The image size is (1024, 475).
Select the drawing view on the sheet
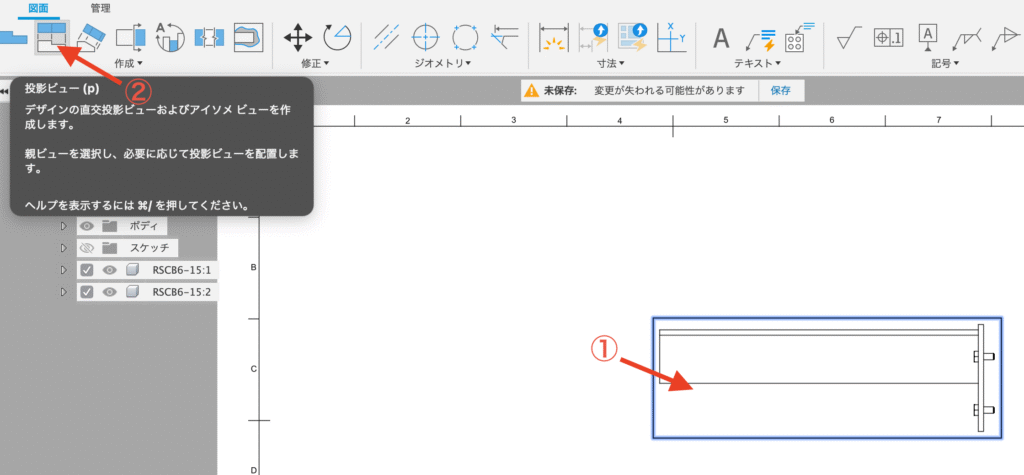tap(827, 378)
